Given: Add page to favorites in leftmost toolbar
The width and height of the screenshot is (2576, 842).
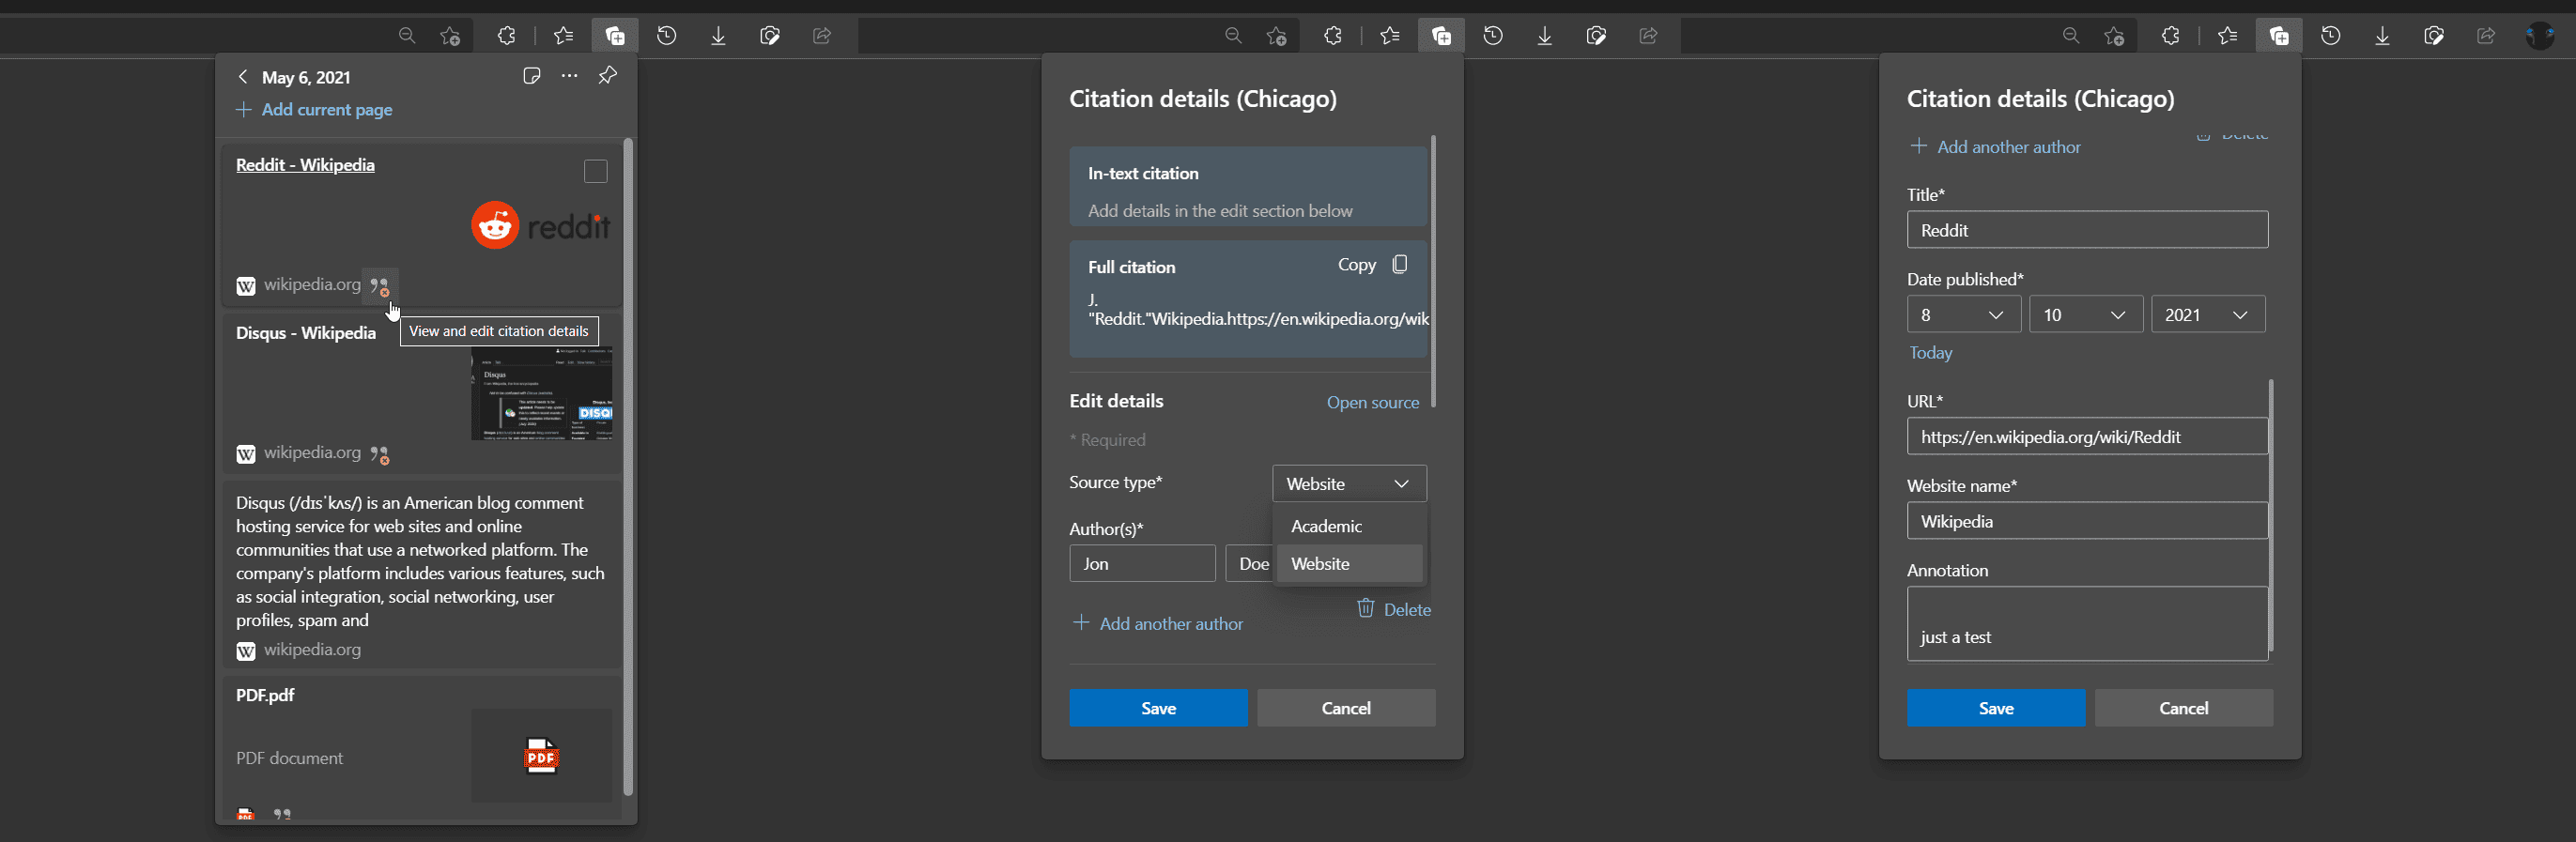Looking at the screenshot, I should [450, 36].
